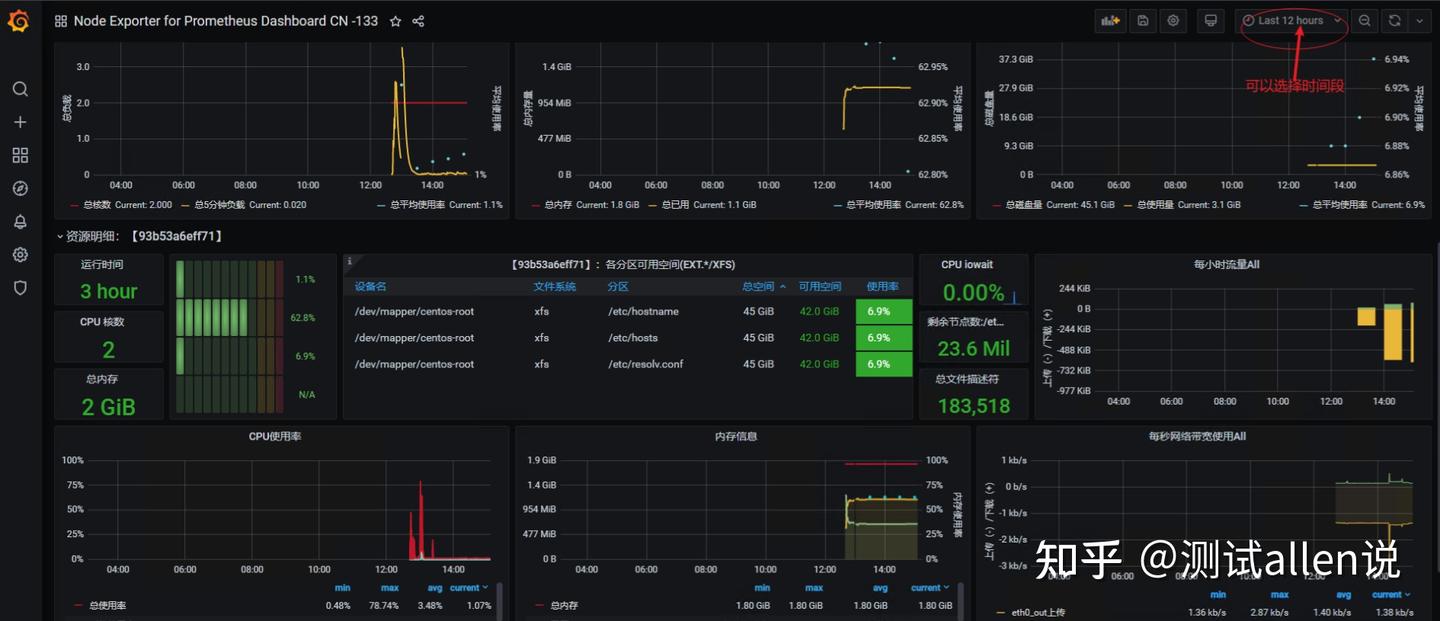Open the Server Admin shield icon
Image resolution: width=1440 pixels, height=621 pixels.
coord(20,287)
